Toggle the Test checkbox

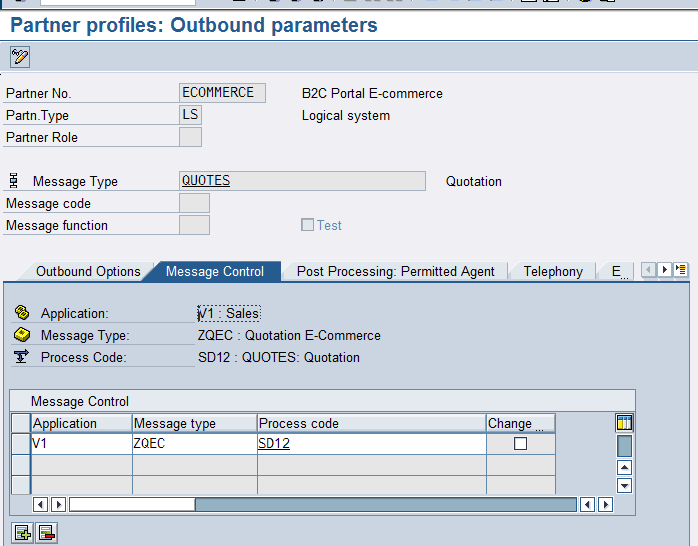pyautogui.click(x=308, y=225)
